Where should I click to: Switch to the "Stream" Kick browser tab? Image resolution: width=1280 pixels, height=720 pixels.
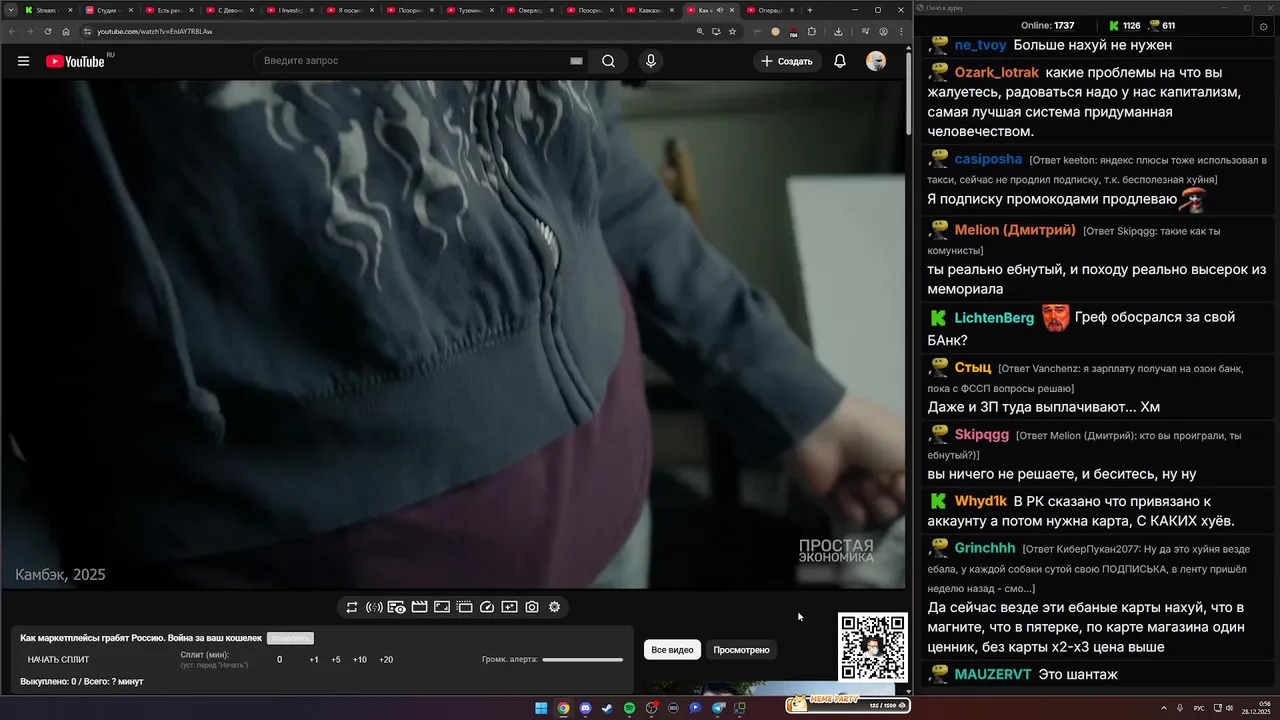coord(46,10)
